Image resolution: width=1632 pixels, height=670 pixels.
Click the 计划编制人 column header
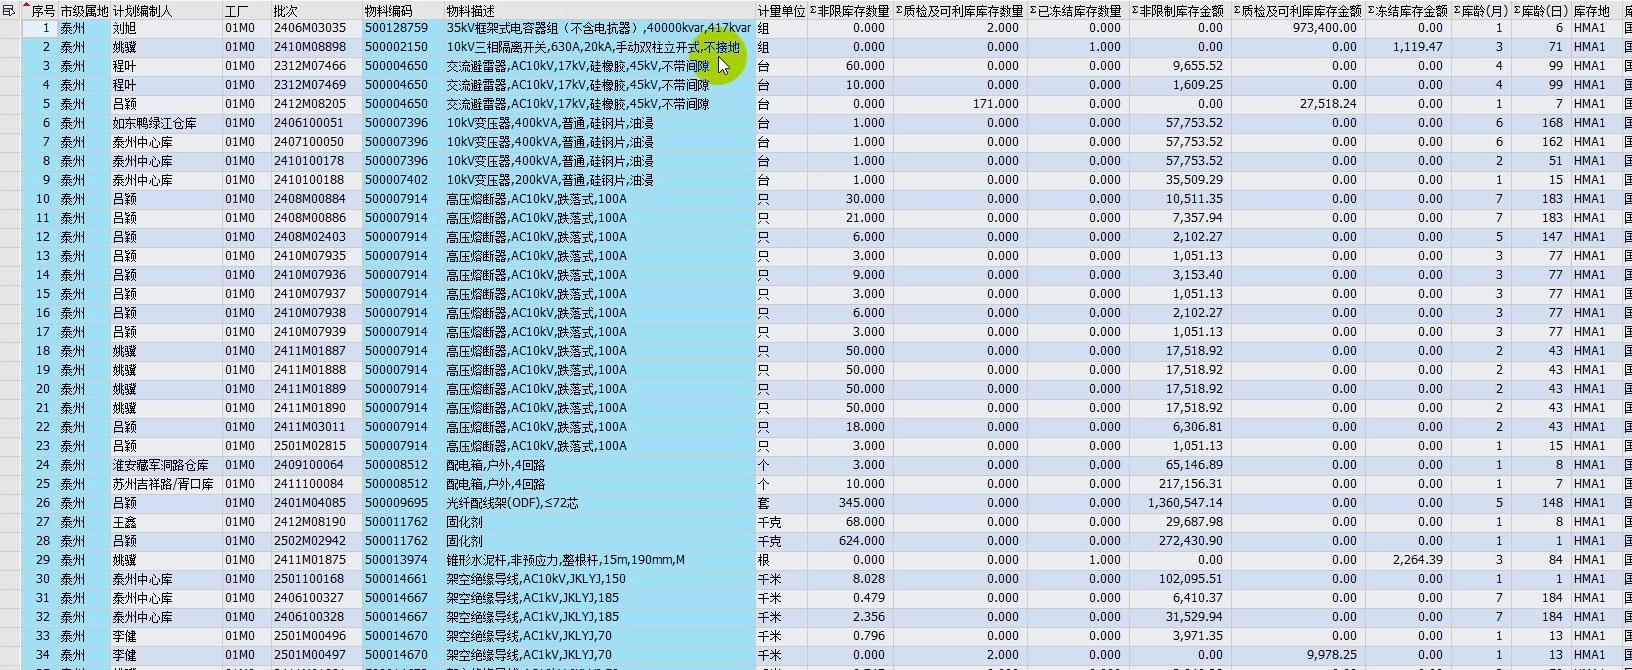(x=142, y=11)
